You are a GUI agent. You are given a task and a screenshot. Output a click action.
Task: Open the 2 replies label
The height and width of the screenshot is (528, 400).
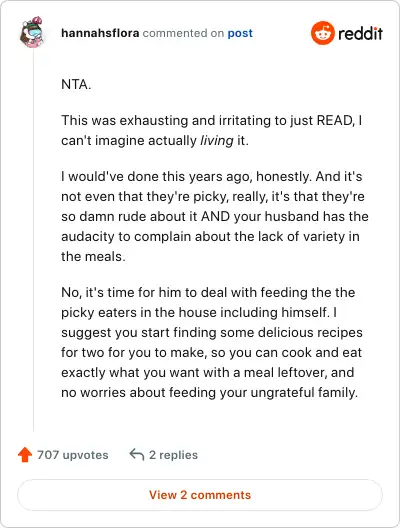173,455
